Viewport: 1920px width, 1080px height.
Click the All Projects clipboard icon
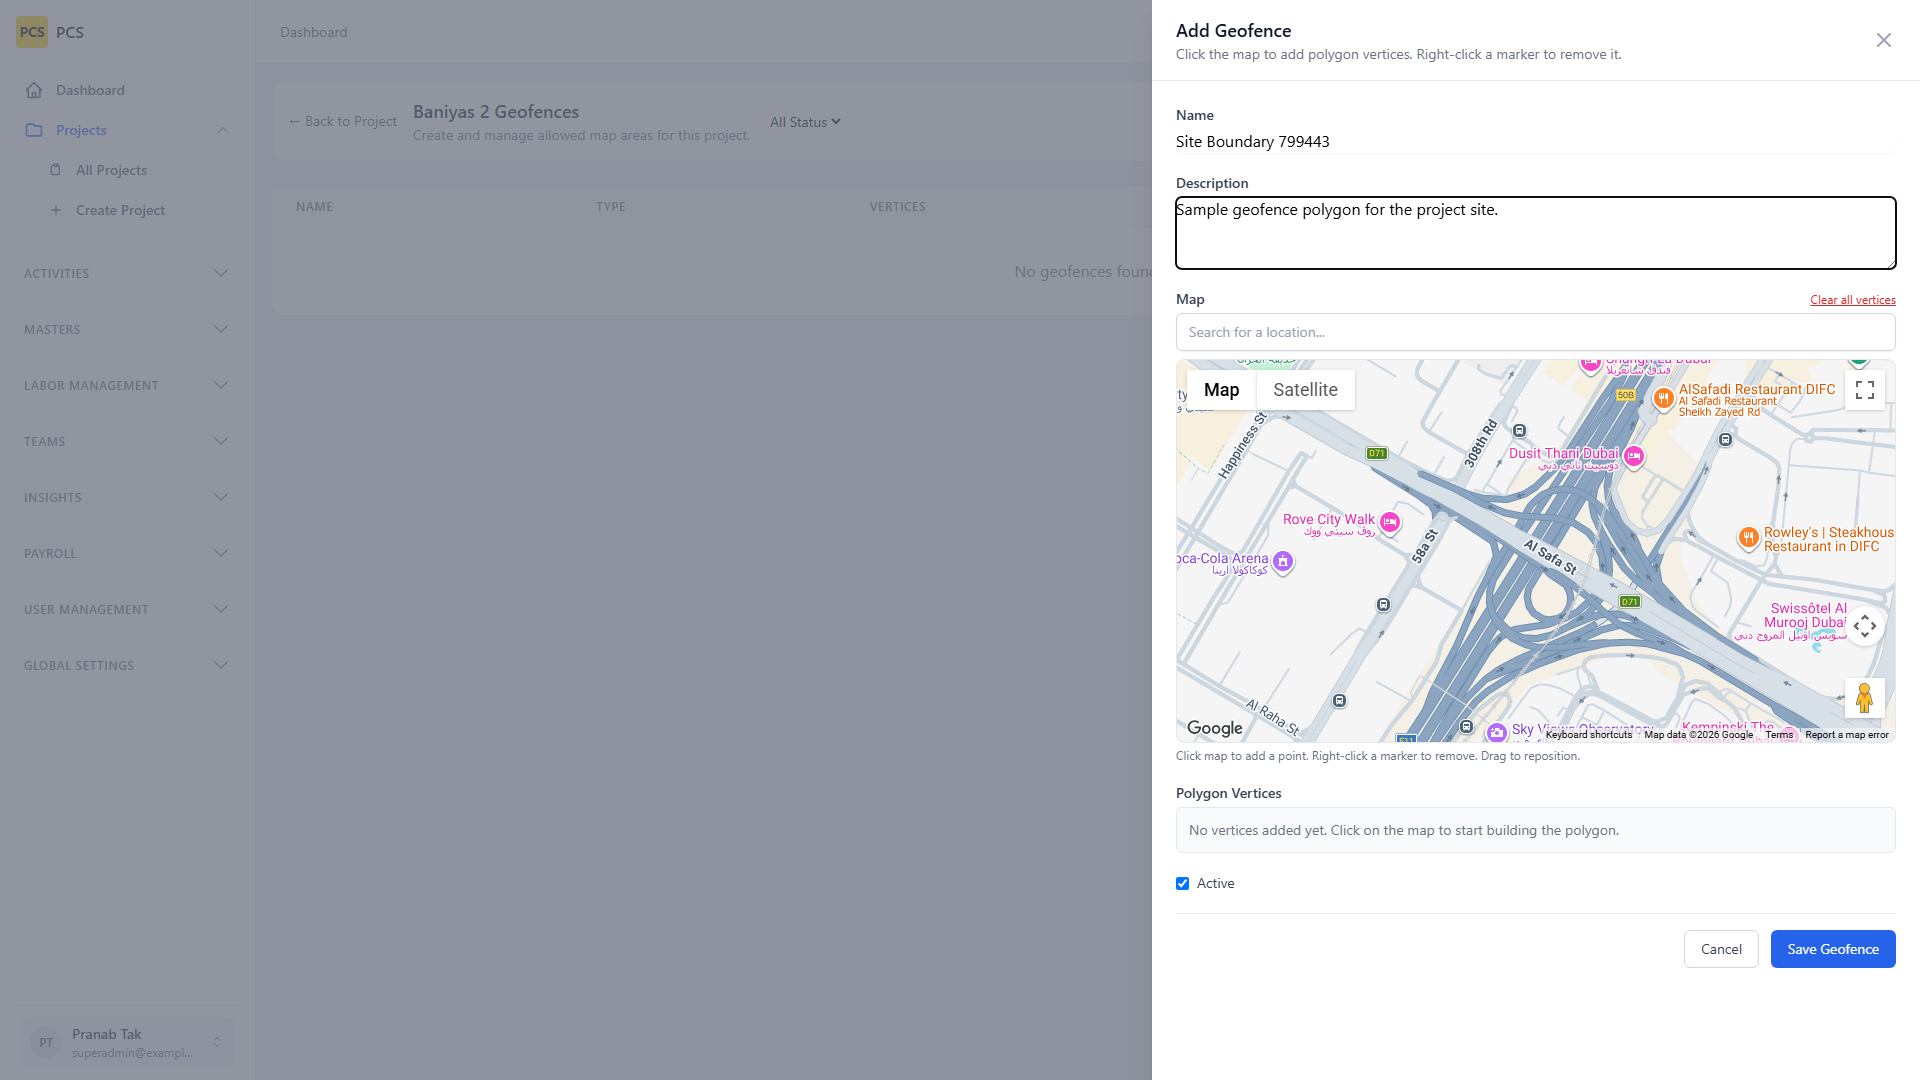[56, 170]
